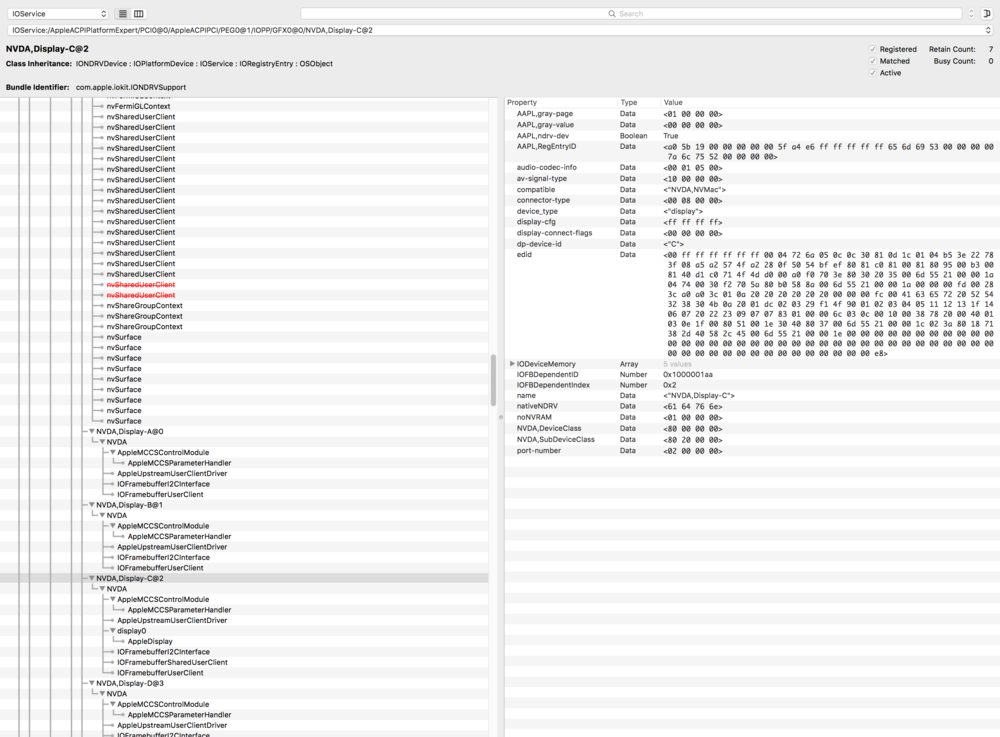The width and height of the screenshot is (1000, 737).
Task: Select the AAPL,gray-page property row
Action: coord(752,113)
